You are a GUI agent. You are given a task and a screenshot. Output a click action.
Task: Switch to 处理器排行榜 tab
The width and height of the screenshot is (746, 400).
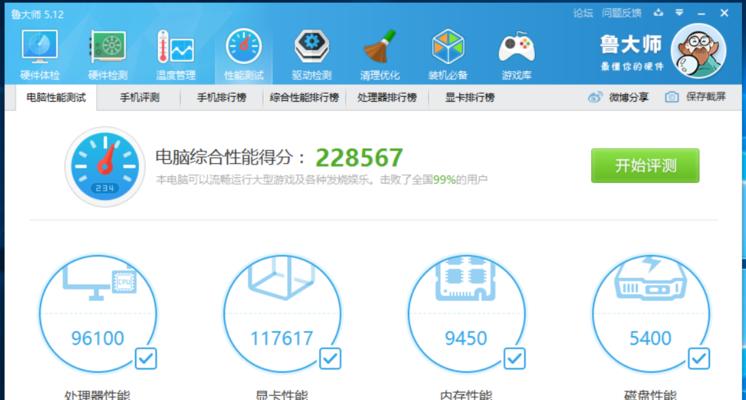coord(387,98)
